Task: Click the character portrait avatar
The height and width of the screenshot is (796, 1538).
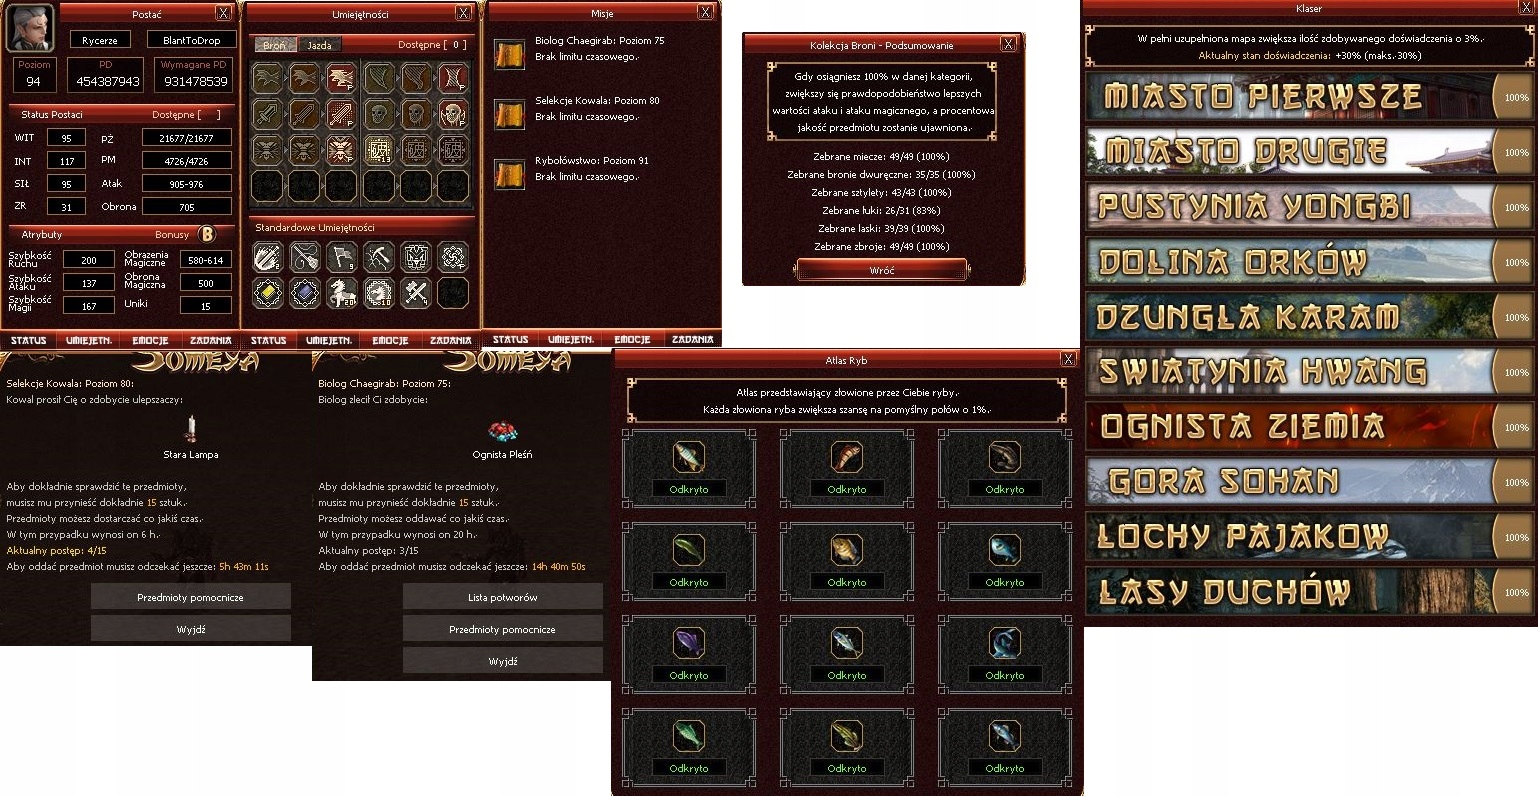Action: [29, 28]
